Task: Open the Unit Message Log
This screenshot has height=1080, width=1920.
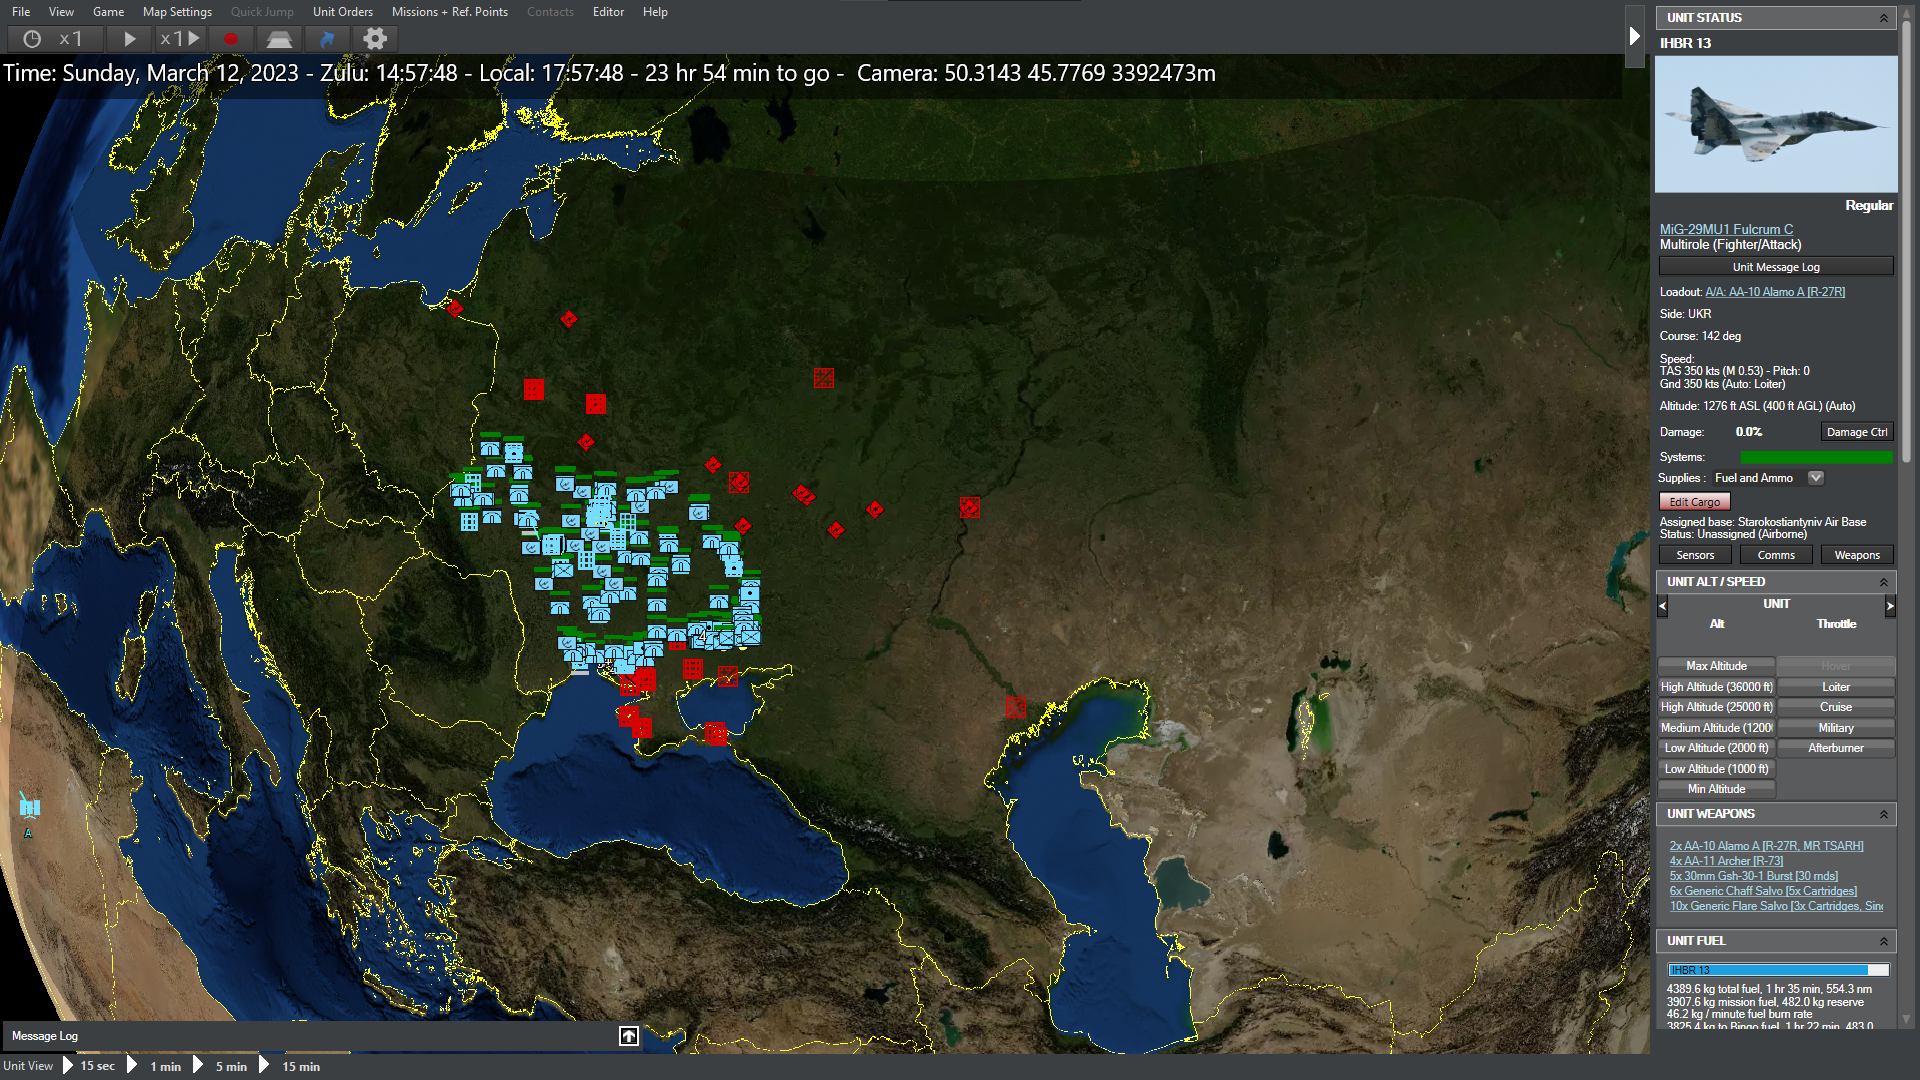Action: point(1776,267)
